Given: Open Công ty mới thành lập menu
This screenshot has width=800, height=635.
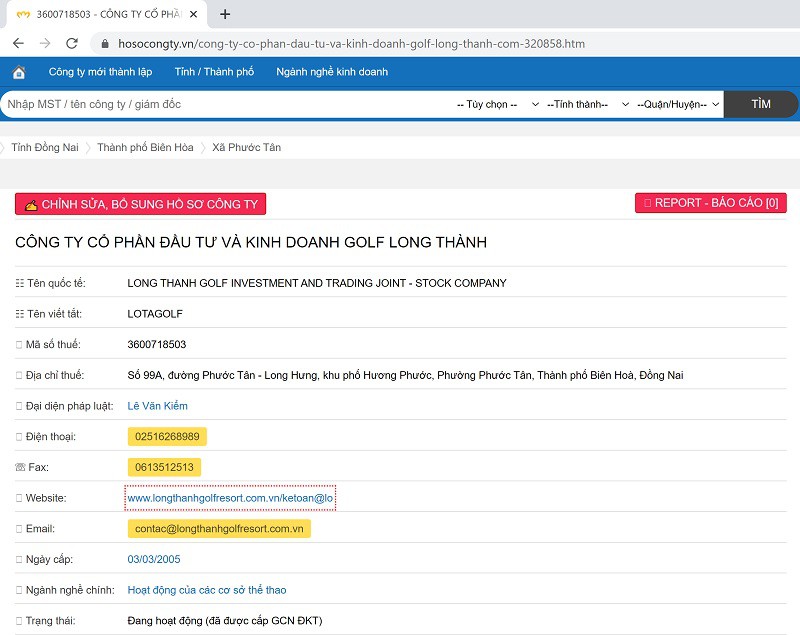Looking at the screenshot, I should coord(100,72).
